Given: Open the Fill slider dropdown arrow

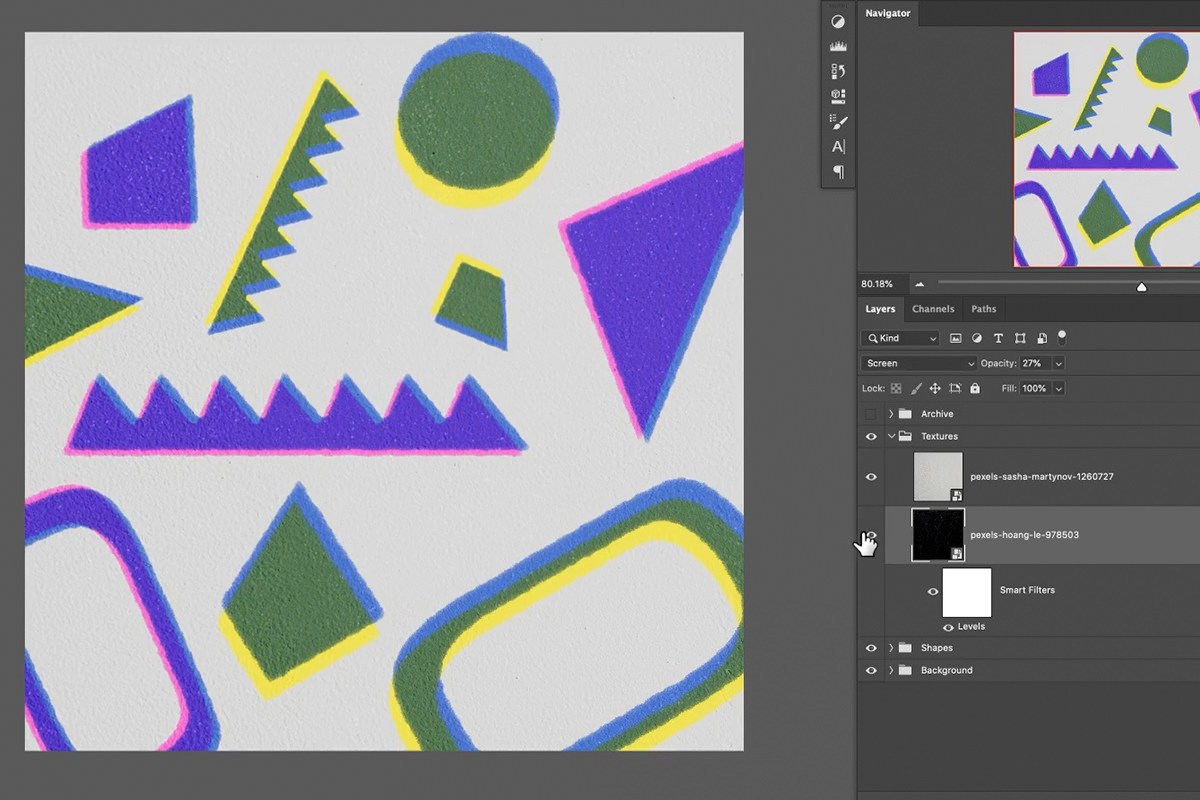Looking at the screenshot, I should point(1059,388).
